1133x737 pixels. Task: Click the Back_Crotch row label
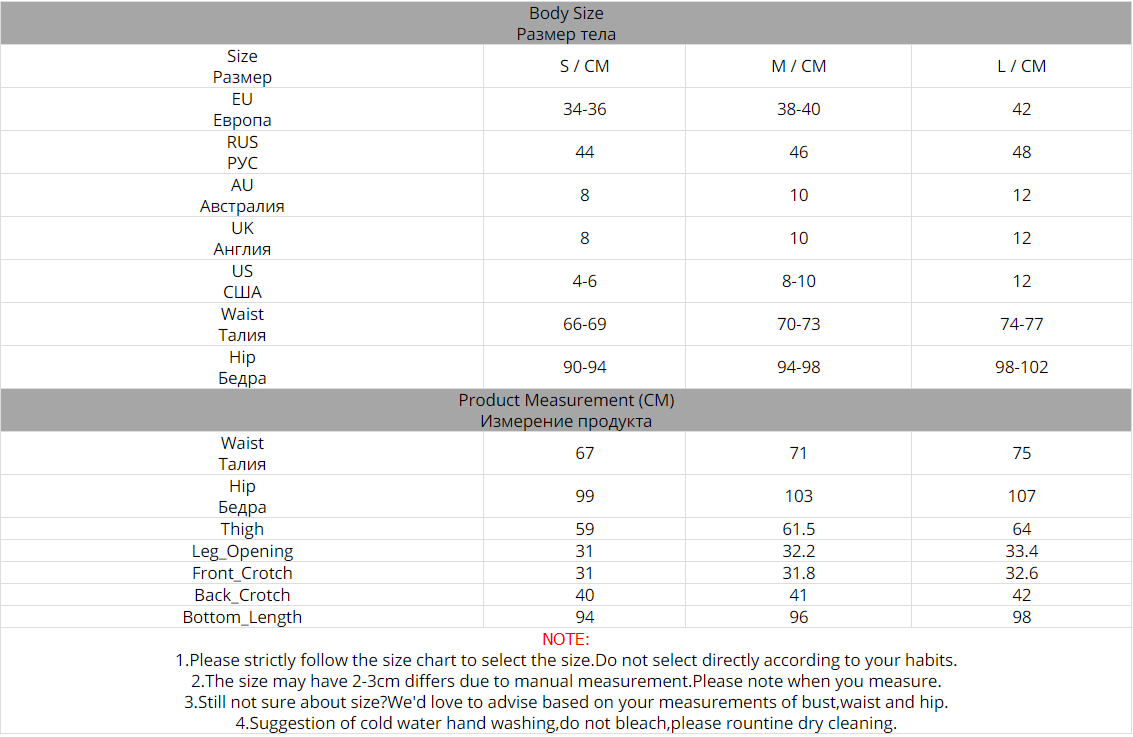(242, 595)
